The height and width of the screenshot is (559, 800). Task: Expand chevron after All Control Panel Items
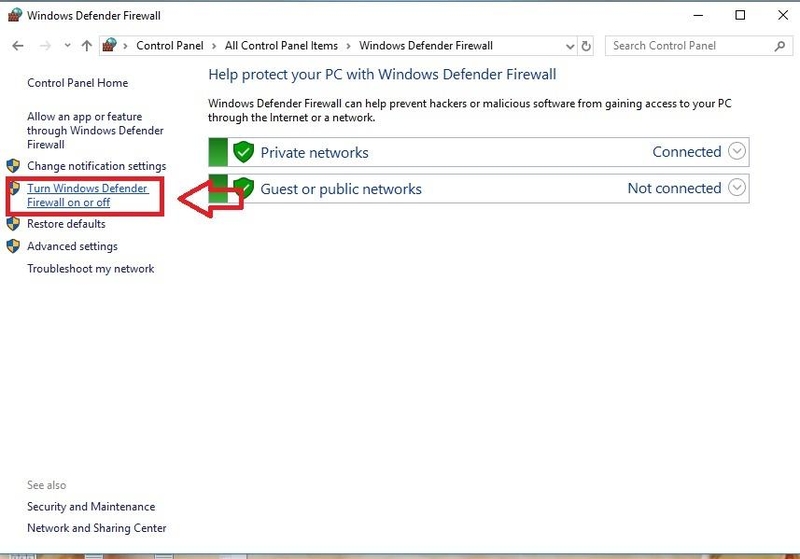pos(348,46)
